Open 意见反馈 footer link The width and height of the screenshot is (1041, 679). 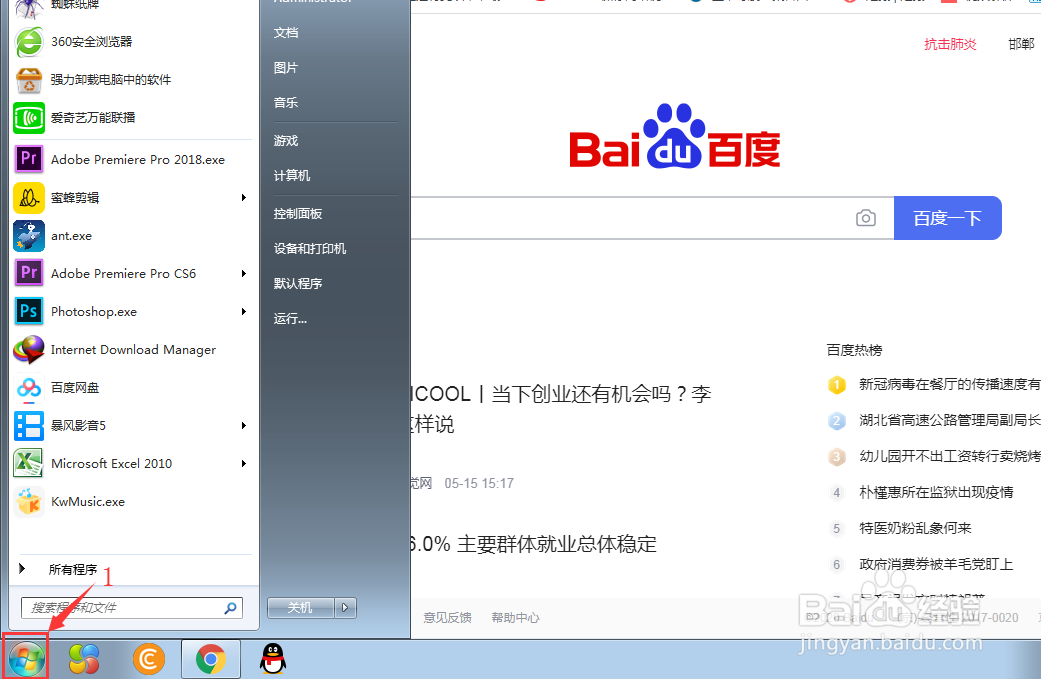point(447,617)
